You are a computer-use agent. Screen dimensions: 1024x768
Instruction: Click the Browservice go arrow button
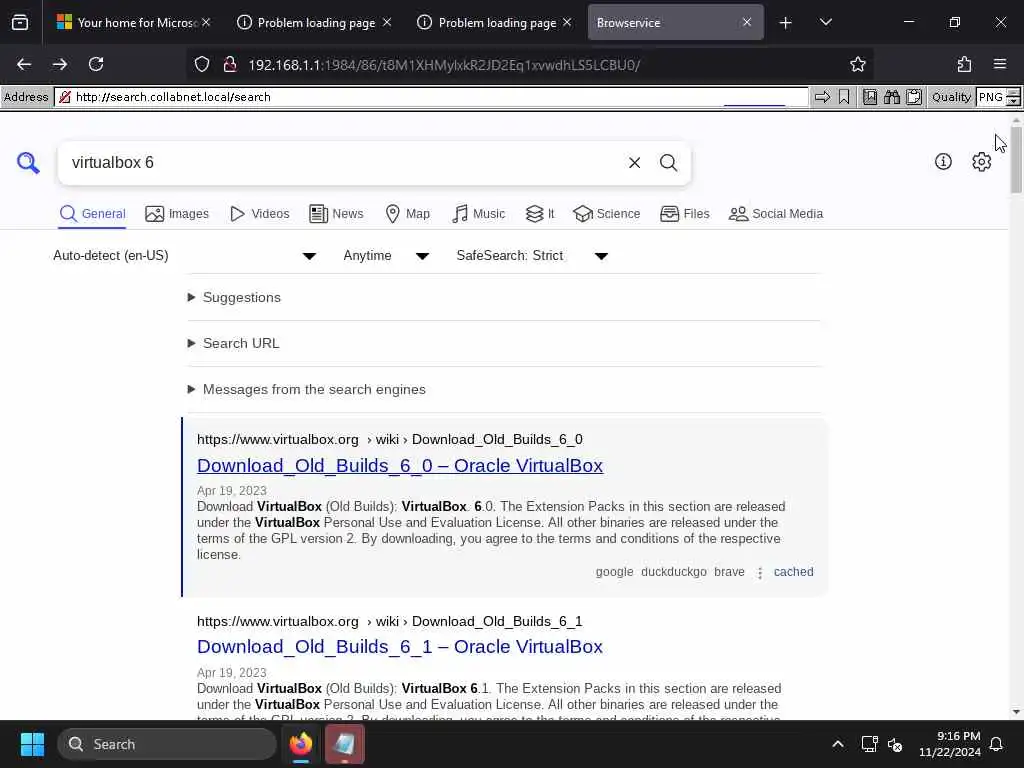pyautogui.click(x=822, y=97)
